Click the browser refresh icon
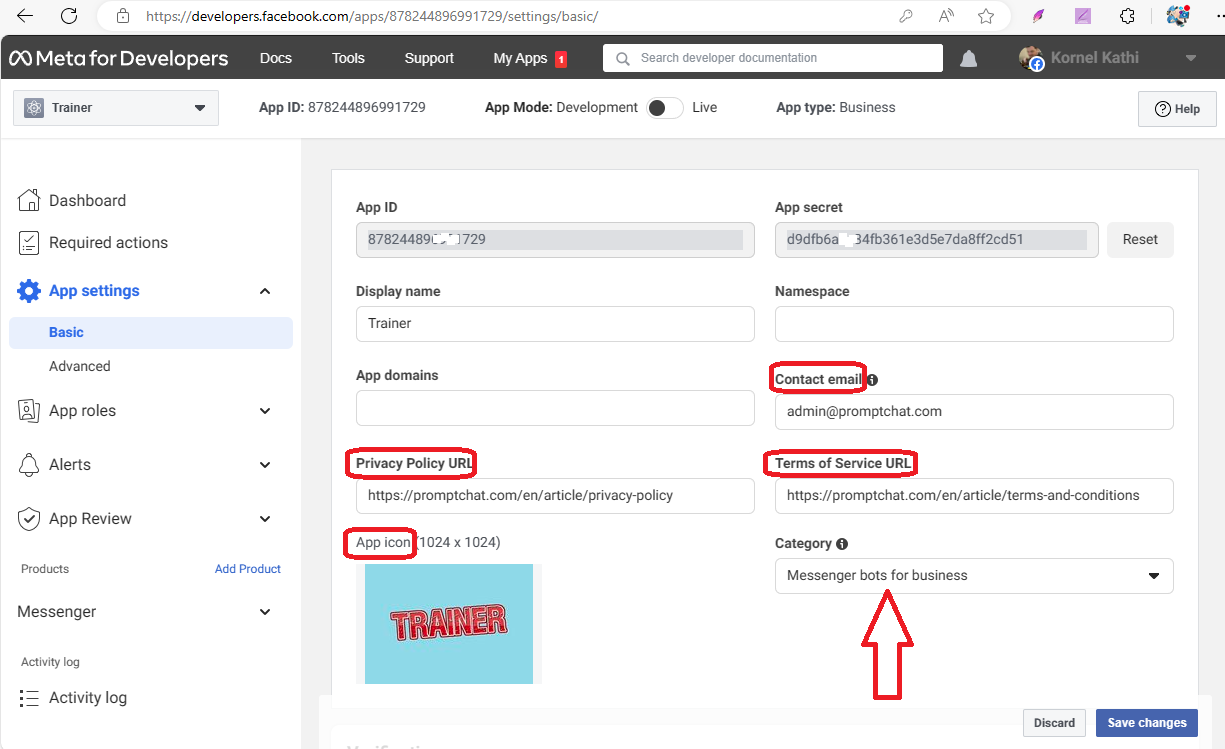 pyautogui.click(x=68, y=16)
